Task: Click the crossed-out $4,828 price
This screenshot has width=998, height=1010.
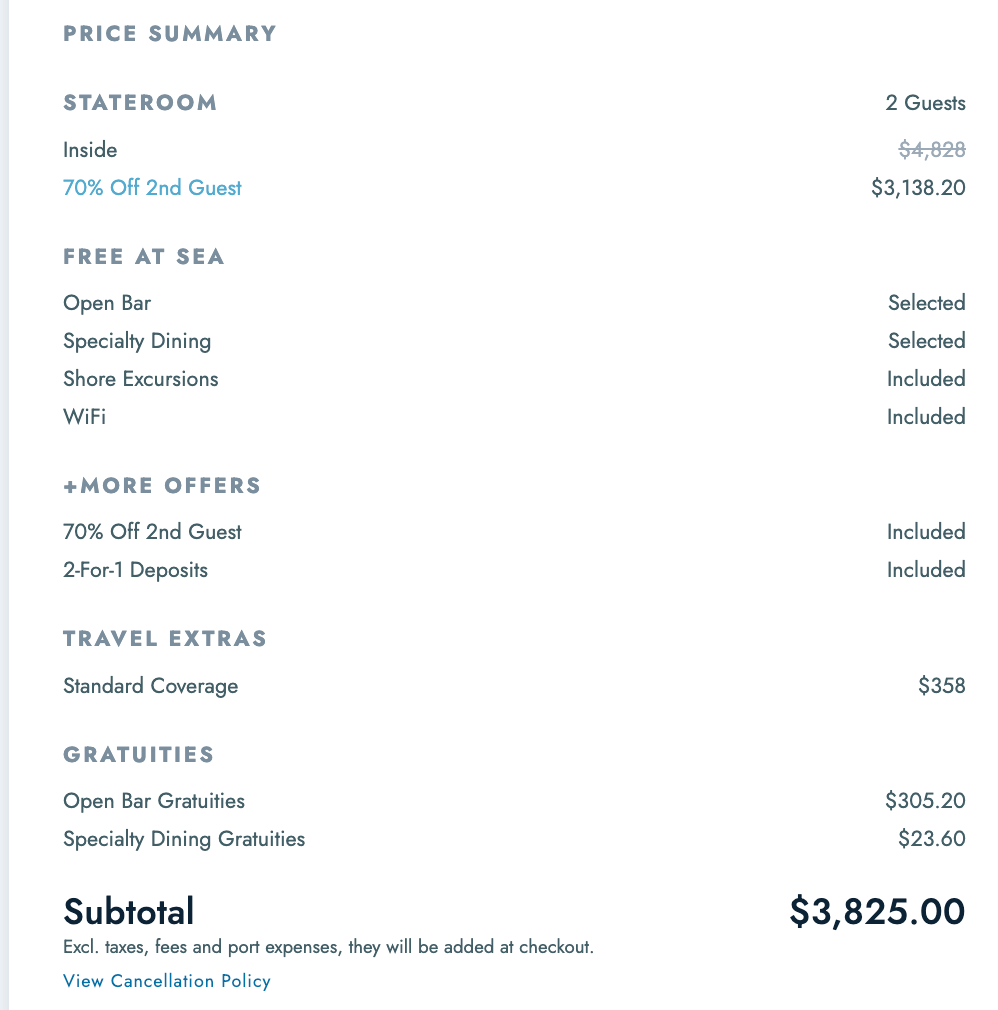Action: 932,150
